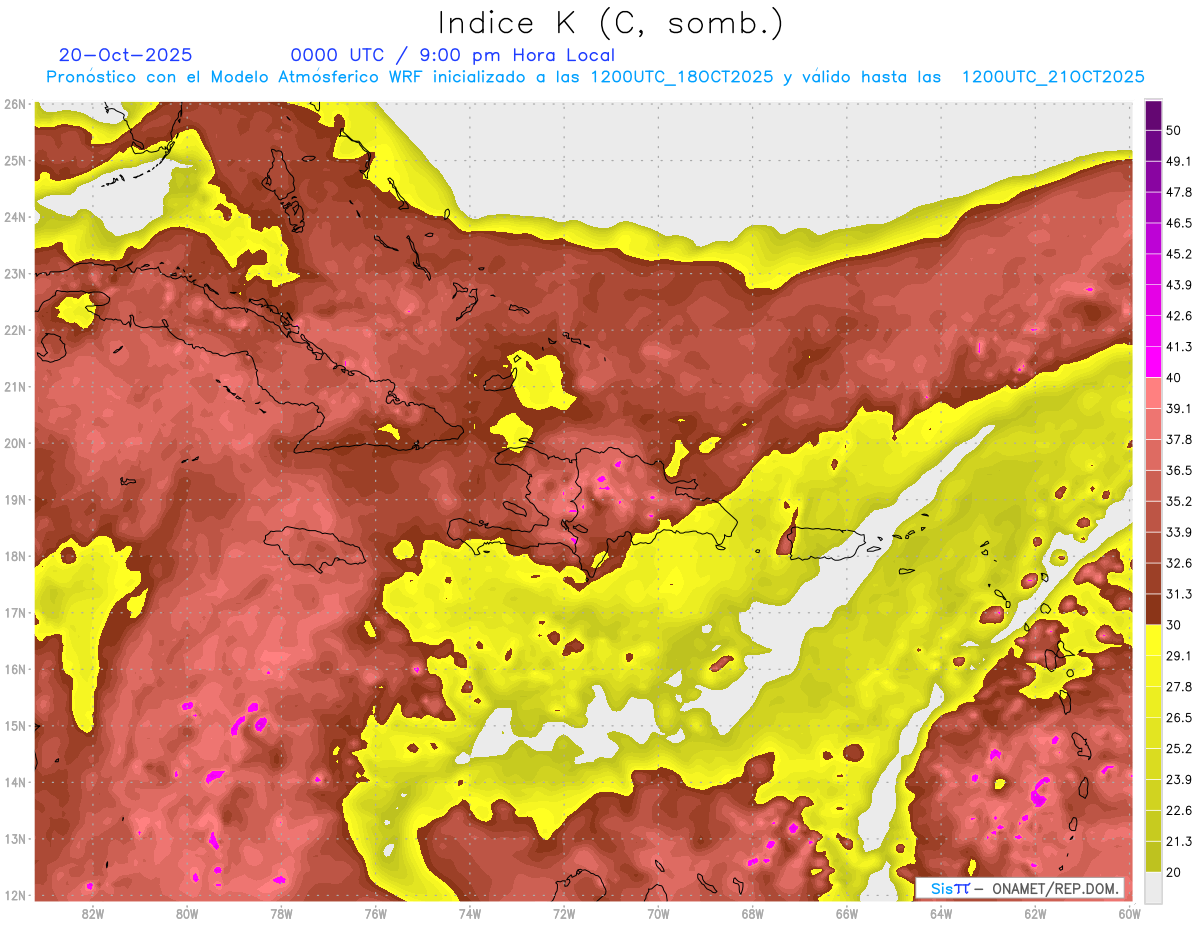Select the magenta 40 legend color band
This screenshot has width=1200, height=927.
[x=1153, y=362]
